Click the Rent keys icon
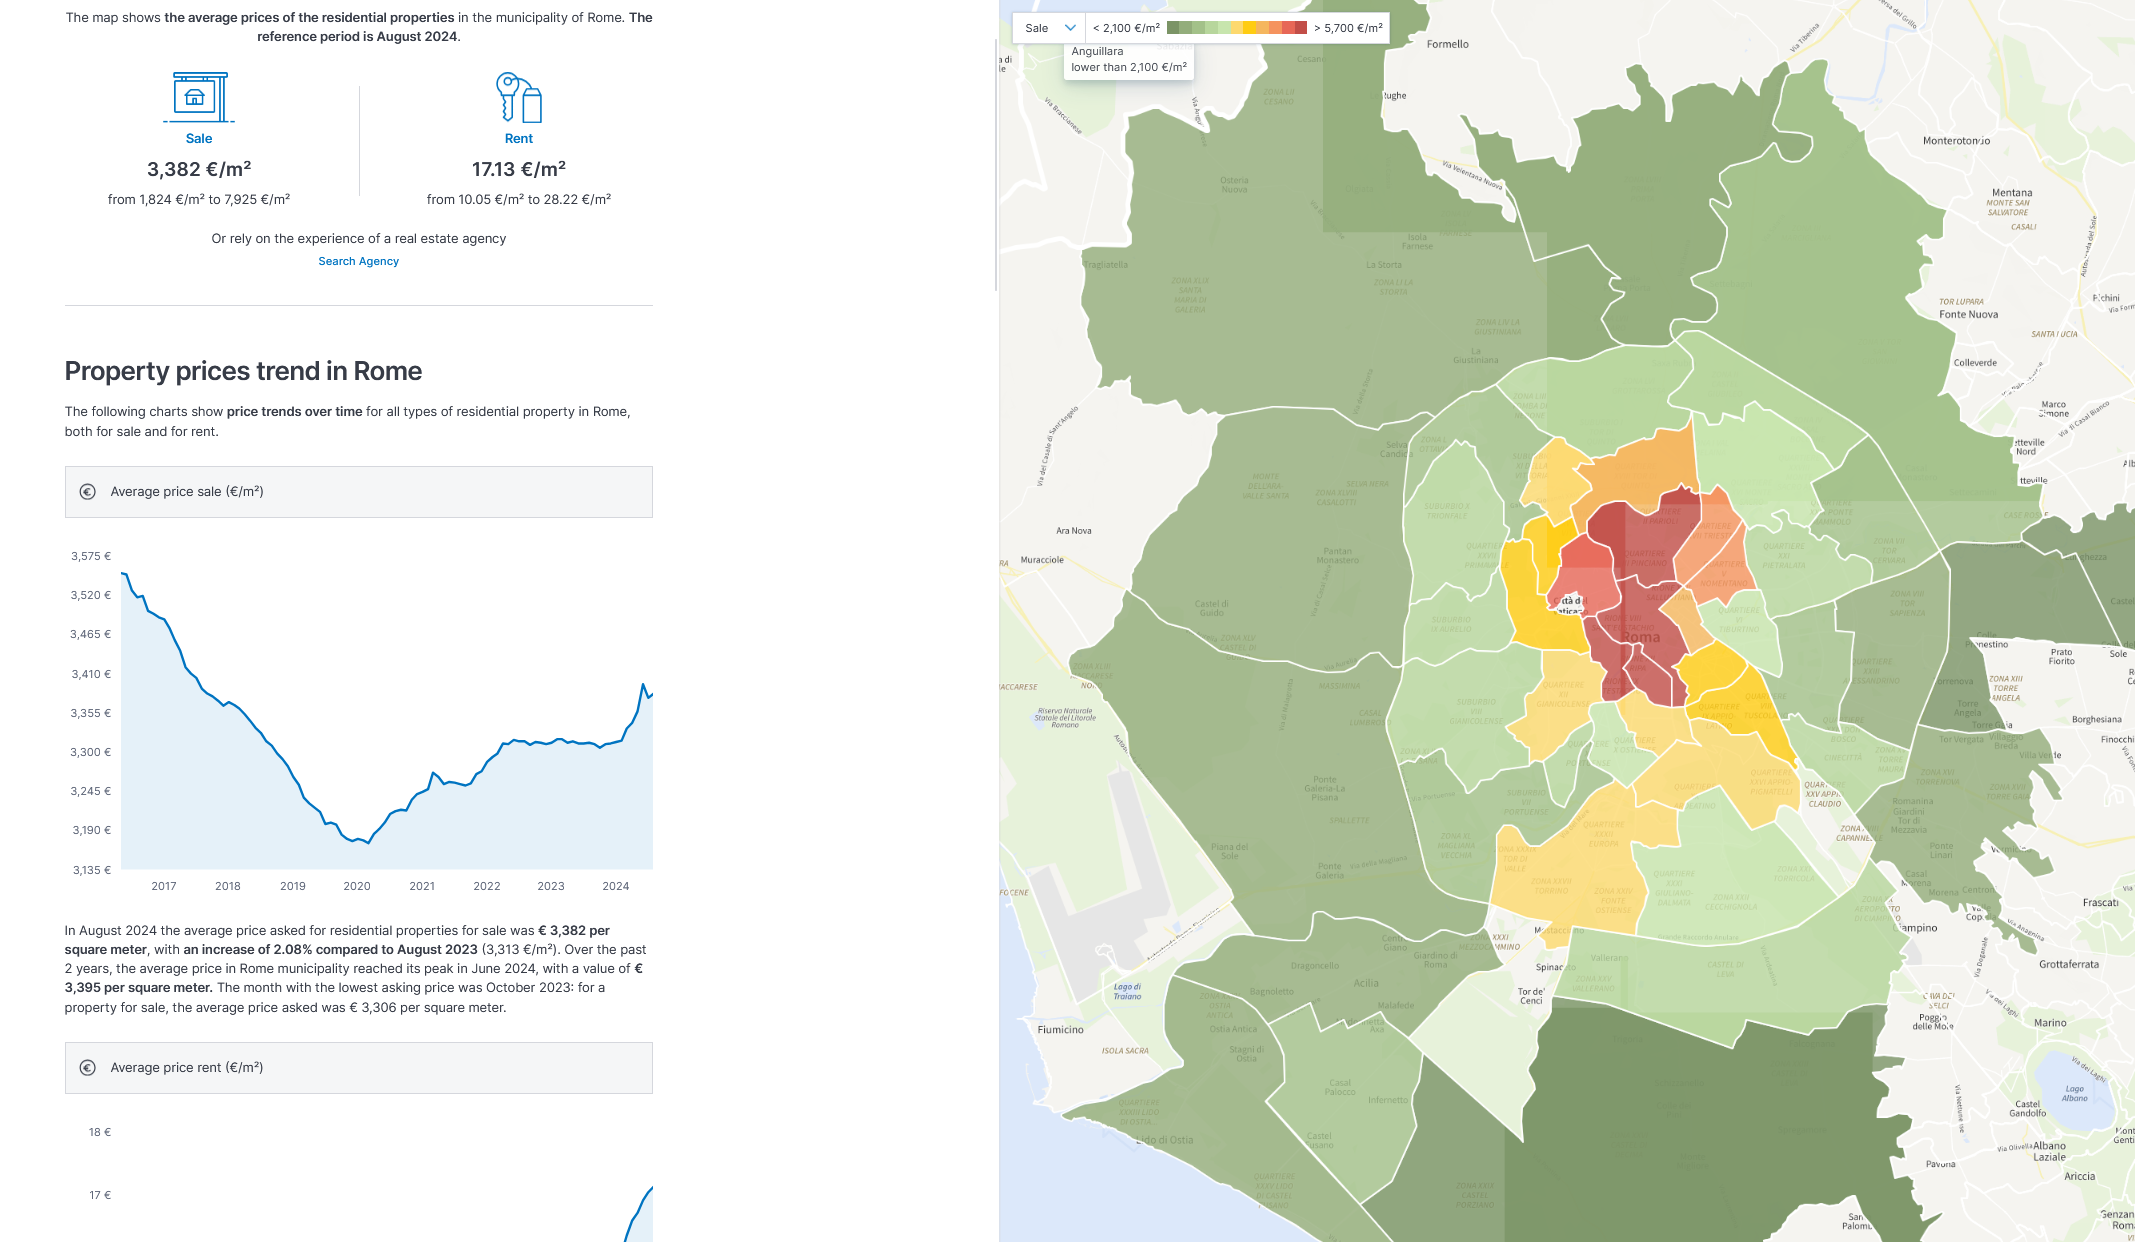2135x1242 pixels. pos(518,97)
